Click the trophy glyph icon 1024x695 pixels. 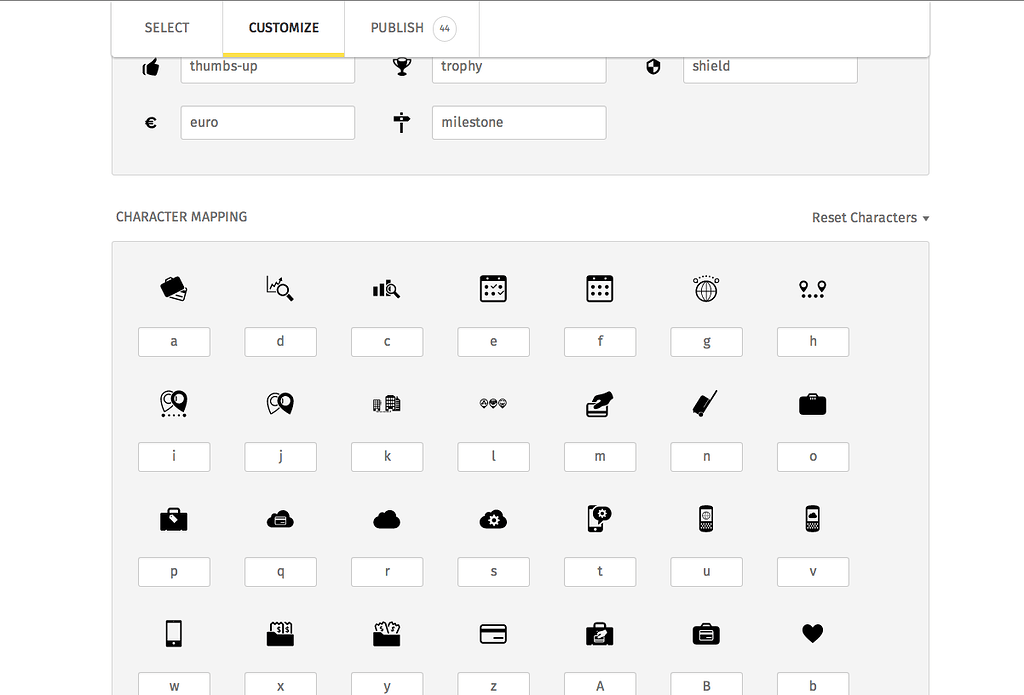[x=401, y=65]
